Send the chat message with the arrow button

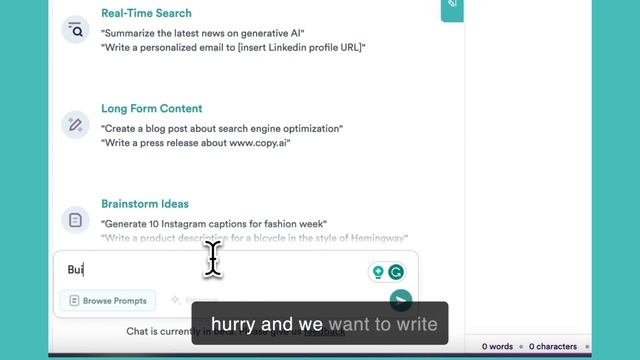[401, 300]
